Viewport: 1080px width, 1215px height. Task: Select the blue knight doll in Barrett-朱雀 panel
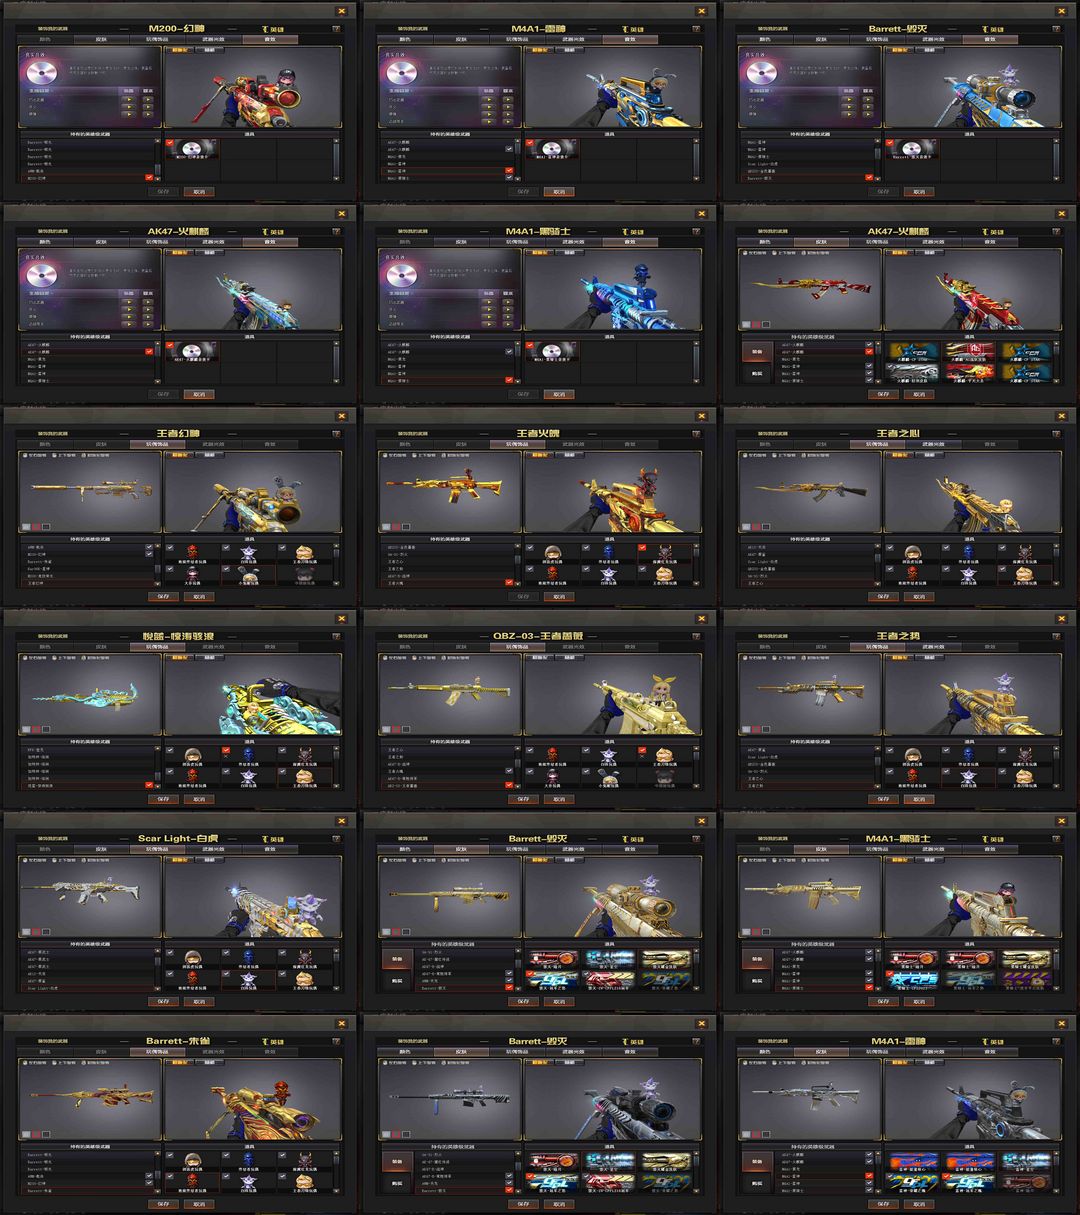click(248, 1160)
